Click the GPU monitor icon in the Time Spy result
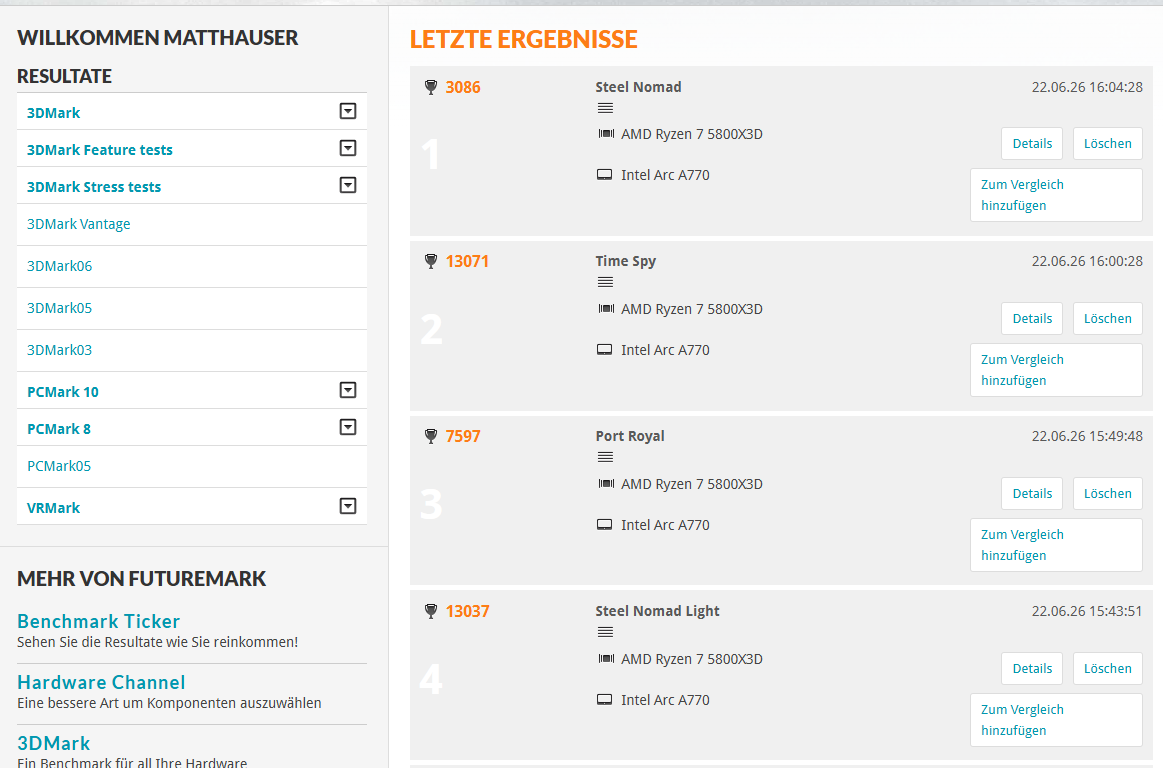The image size is (1163, 768). coord(604,349)
